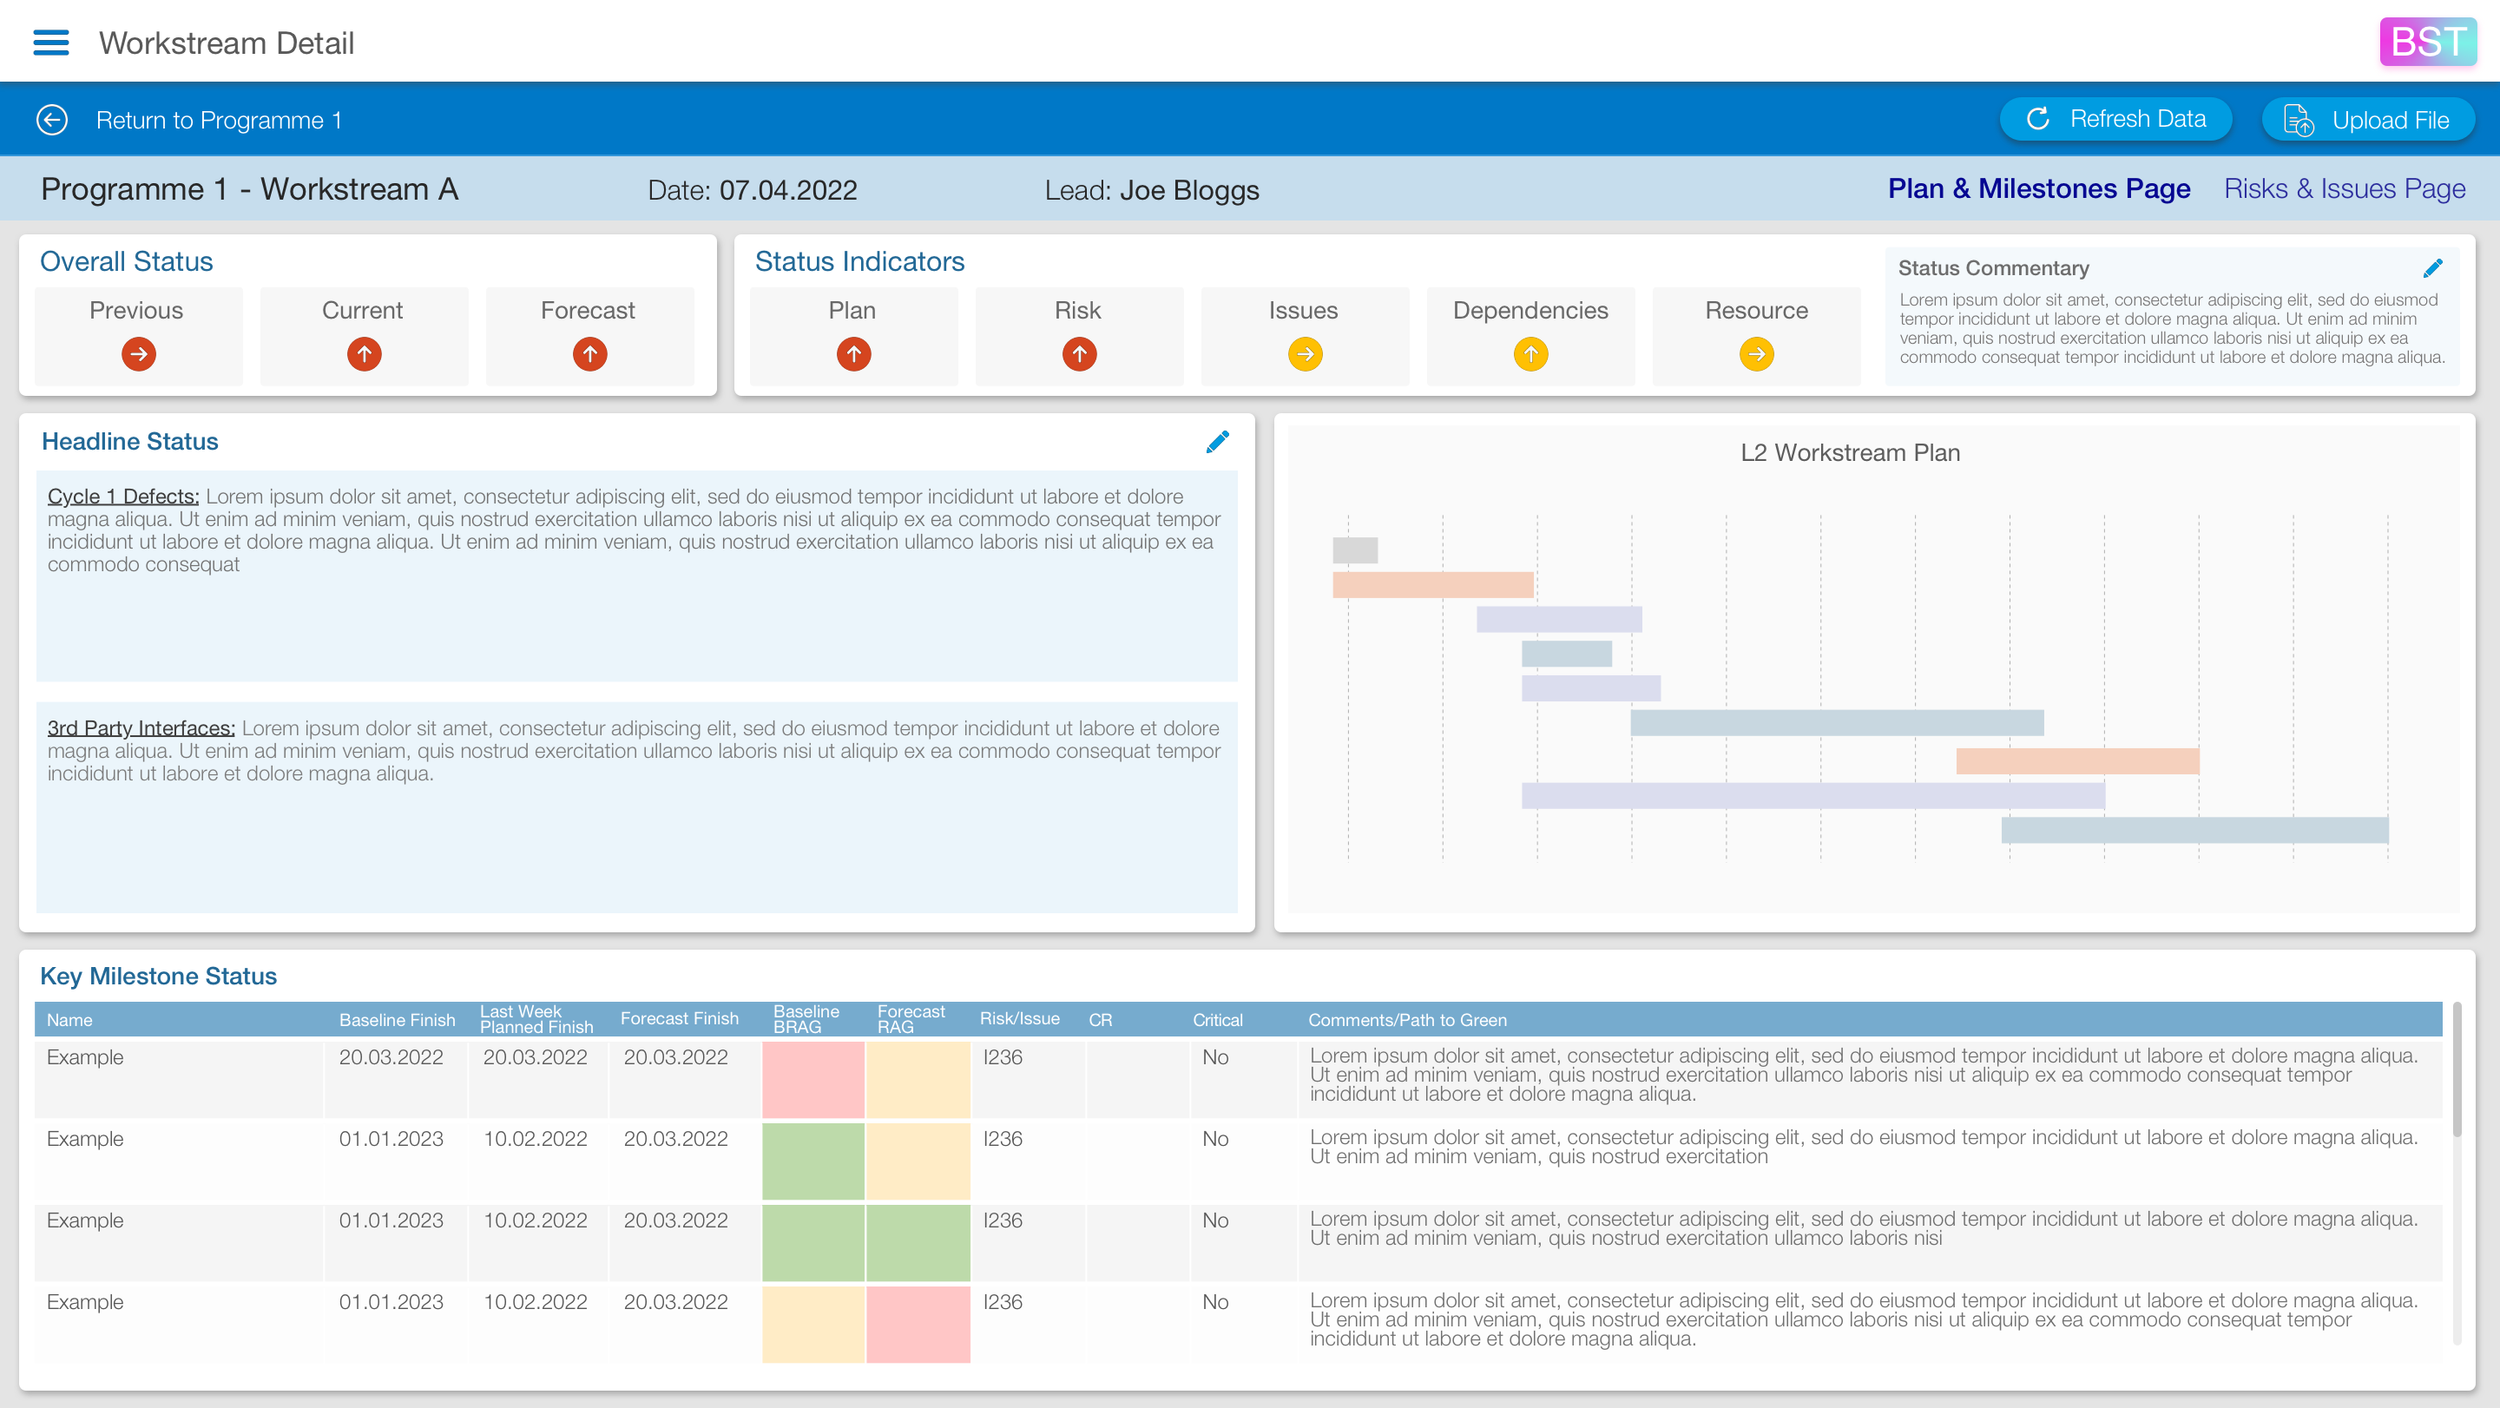Click the BST logo in the top right

point(2428,41)
